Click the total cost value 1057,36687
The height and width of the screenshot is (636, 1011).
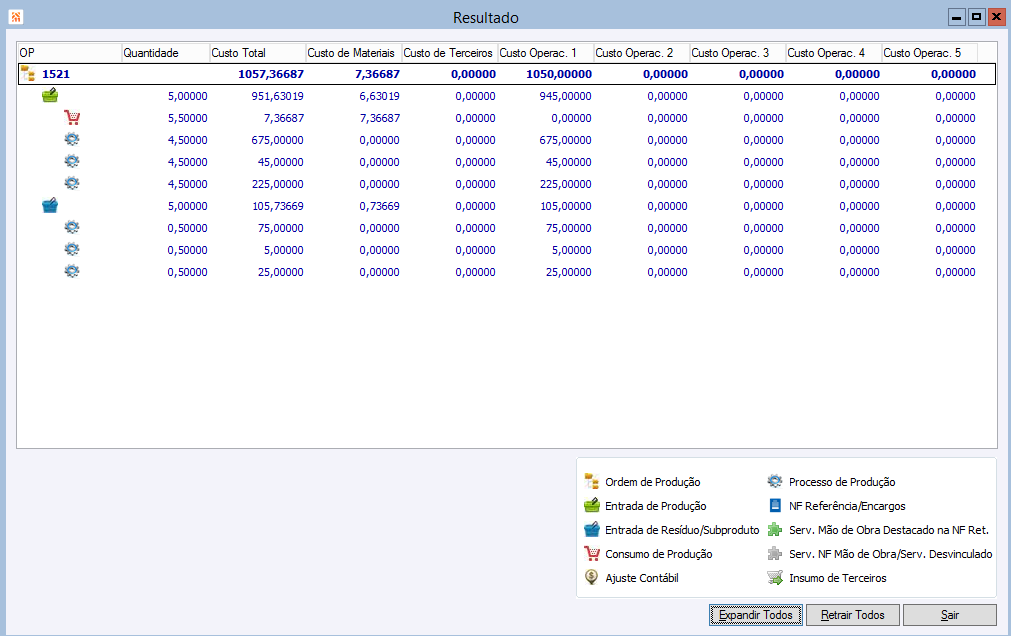coord(271,74)
